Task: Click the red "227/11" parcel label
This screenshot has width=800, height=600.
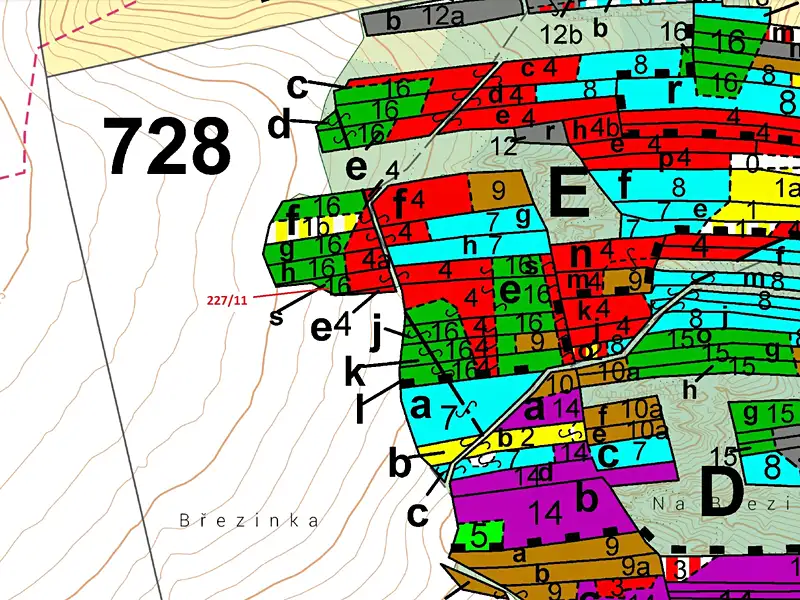Action: (x=227, y=301)
